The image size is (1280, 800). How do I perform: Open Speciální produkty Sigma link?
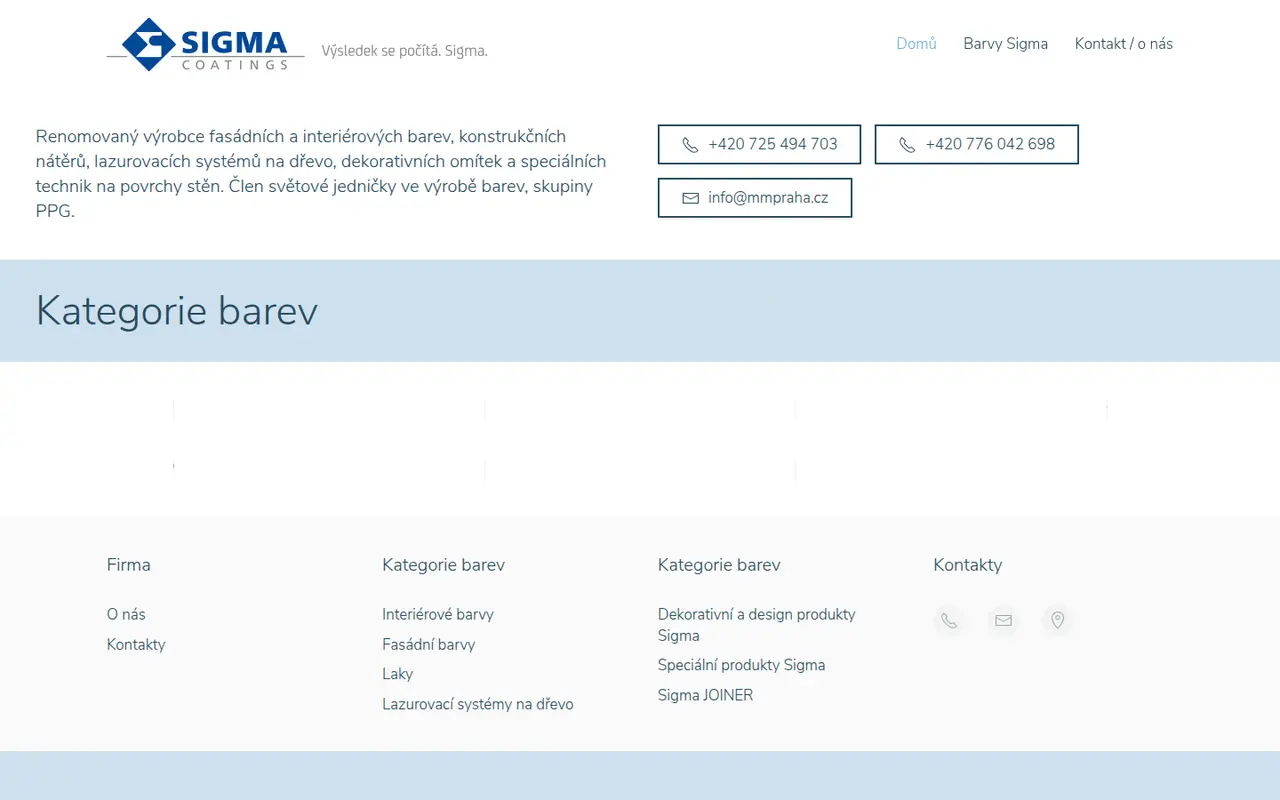click(x=742, y=665)
